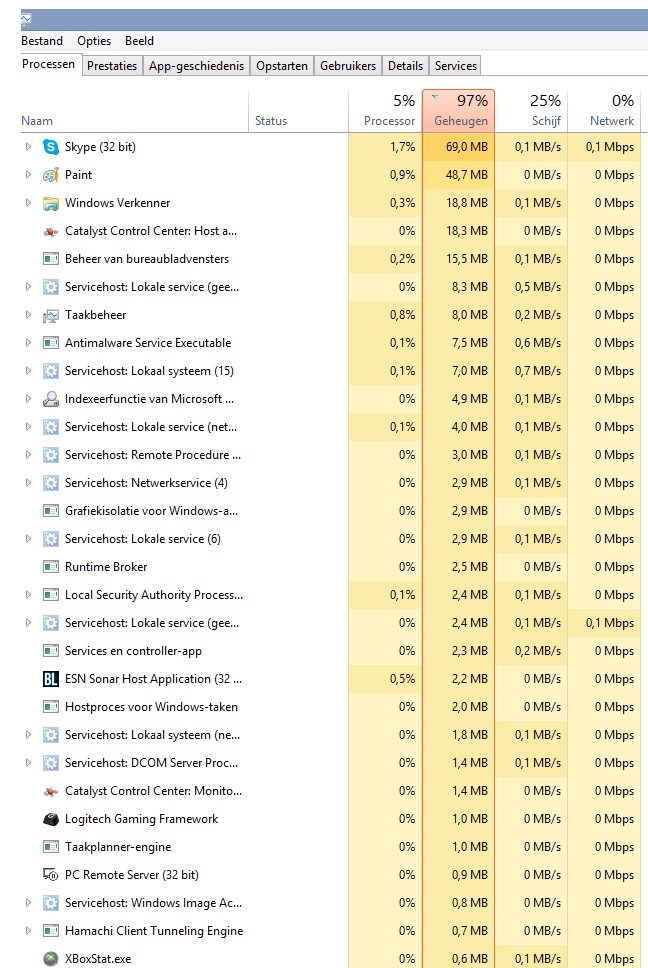Viewport: 648px width, 968px height.
Task: Select the ESN Sonar Host Application icon
Action: point(51,679)
